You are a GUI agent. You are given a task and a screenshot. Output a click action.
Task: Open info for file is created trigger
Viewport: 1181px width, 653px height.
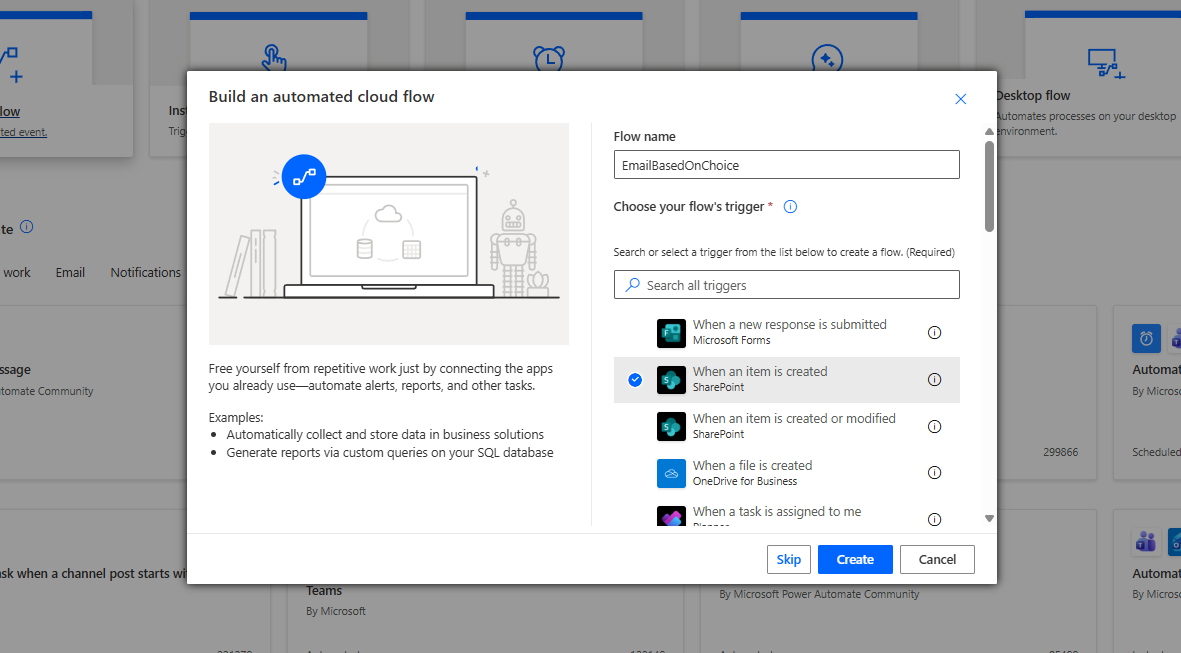coord(934,473)
